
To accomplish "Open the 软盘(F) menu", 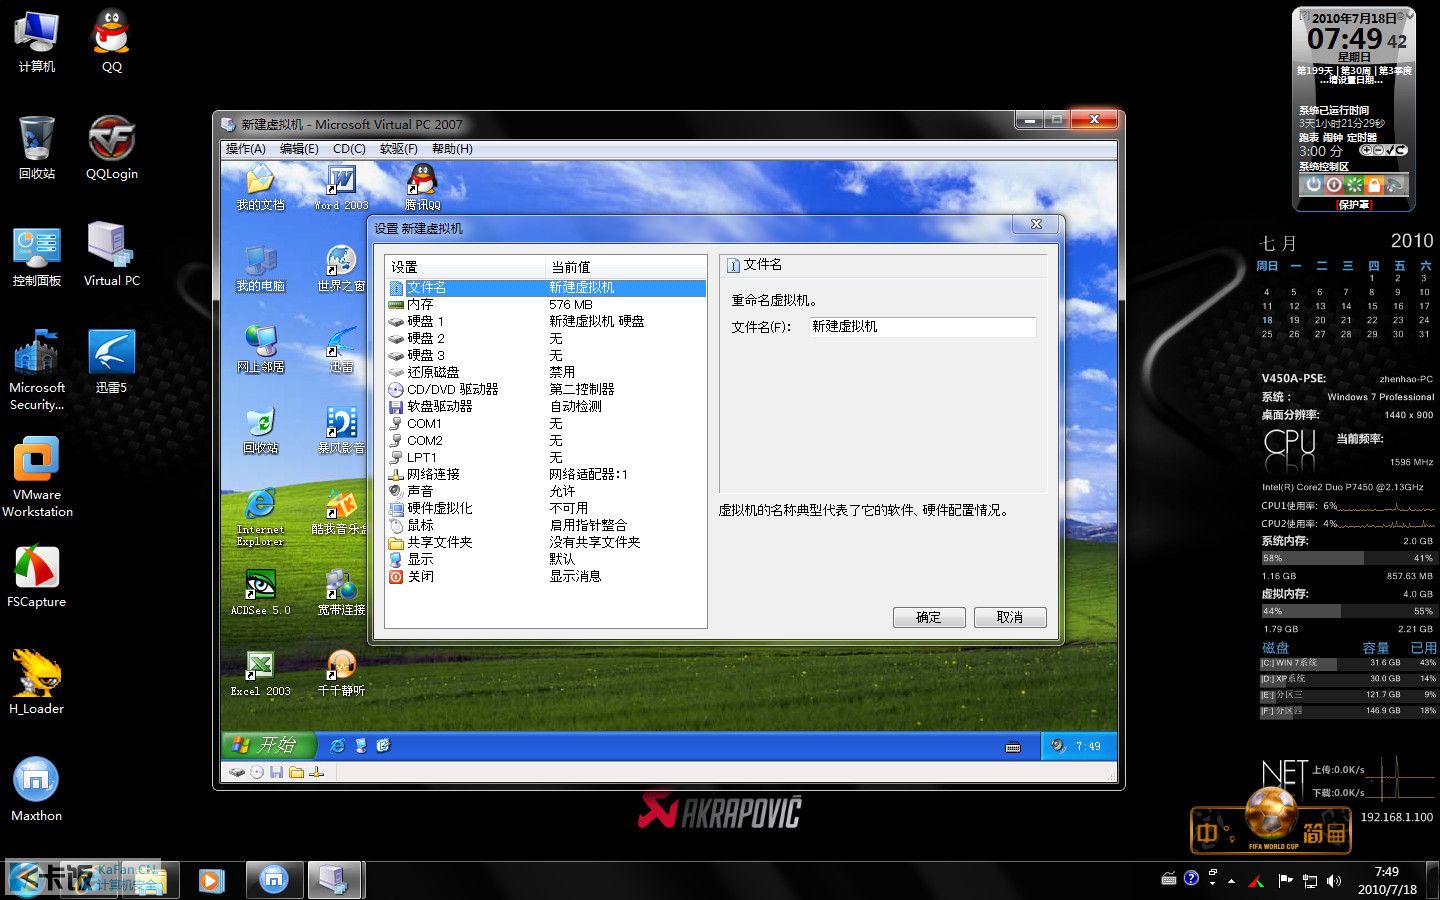I will coord(399,149).
